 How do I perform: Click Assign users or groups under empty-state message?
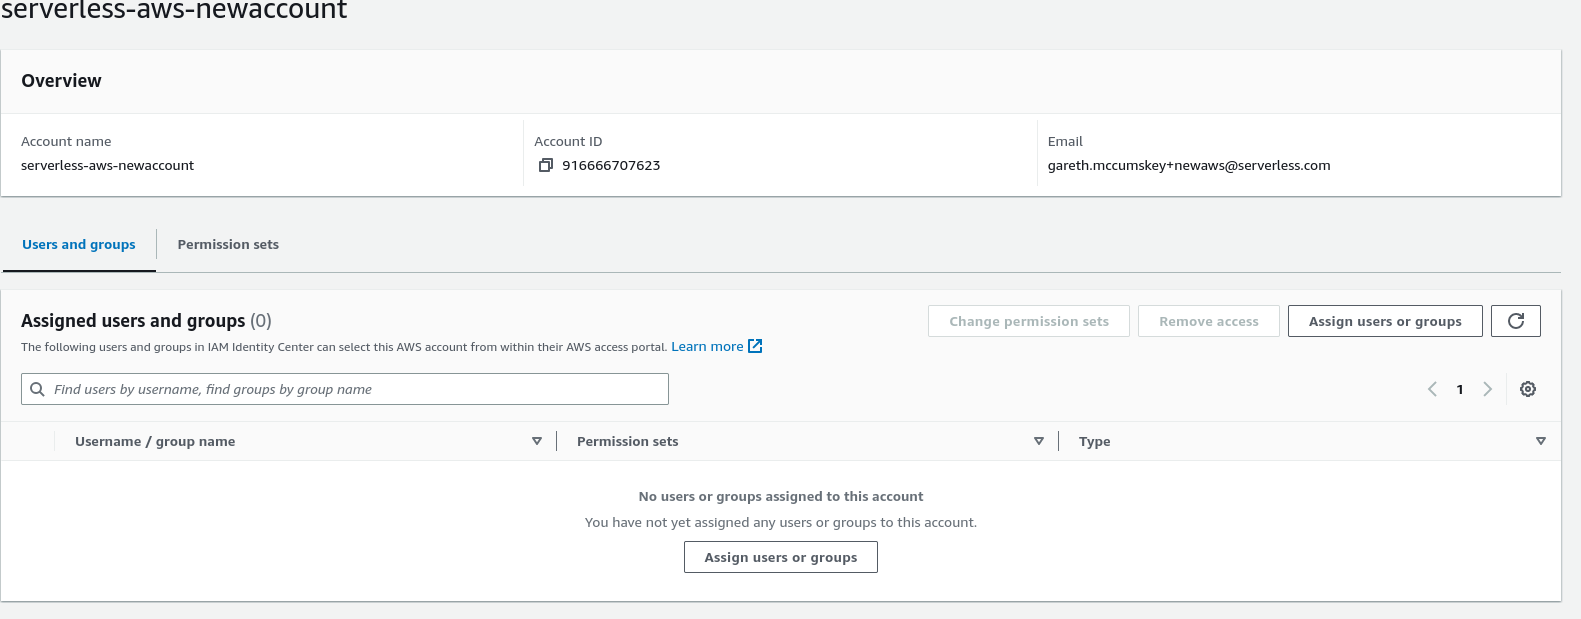point(780,557)
